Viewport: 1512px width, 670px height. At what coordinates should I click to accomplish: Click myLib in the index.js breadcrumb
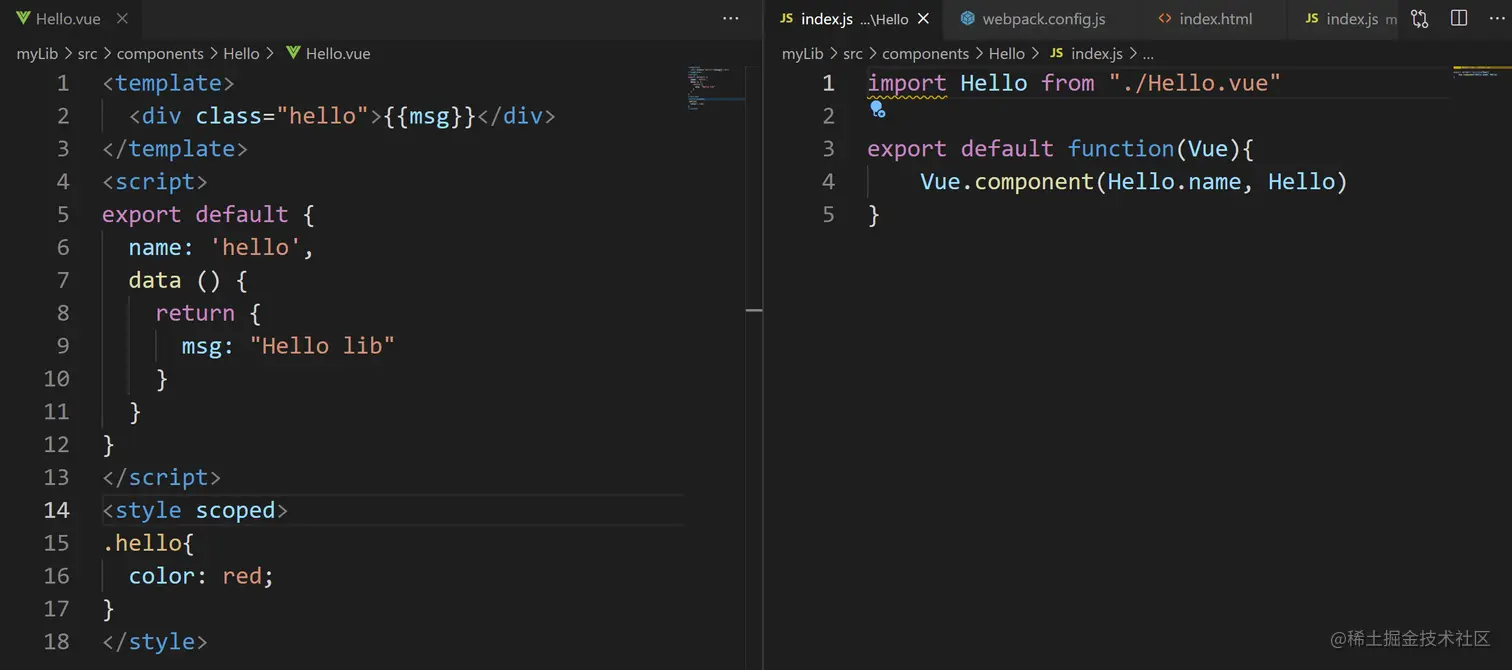coord(802,54)
